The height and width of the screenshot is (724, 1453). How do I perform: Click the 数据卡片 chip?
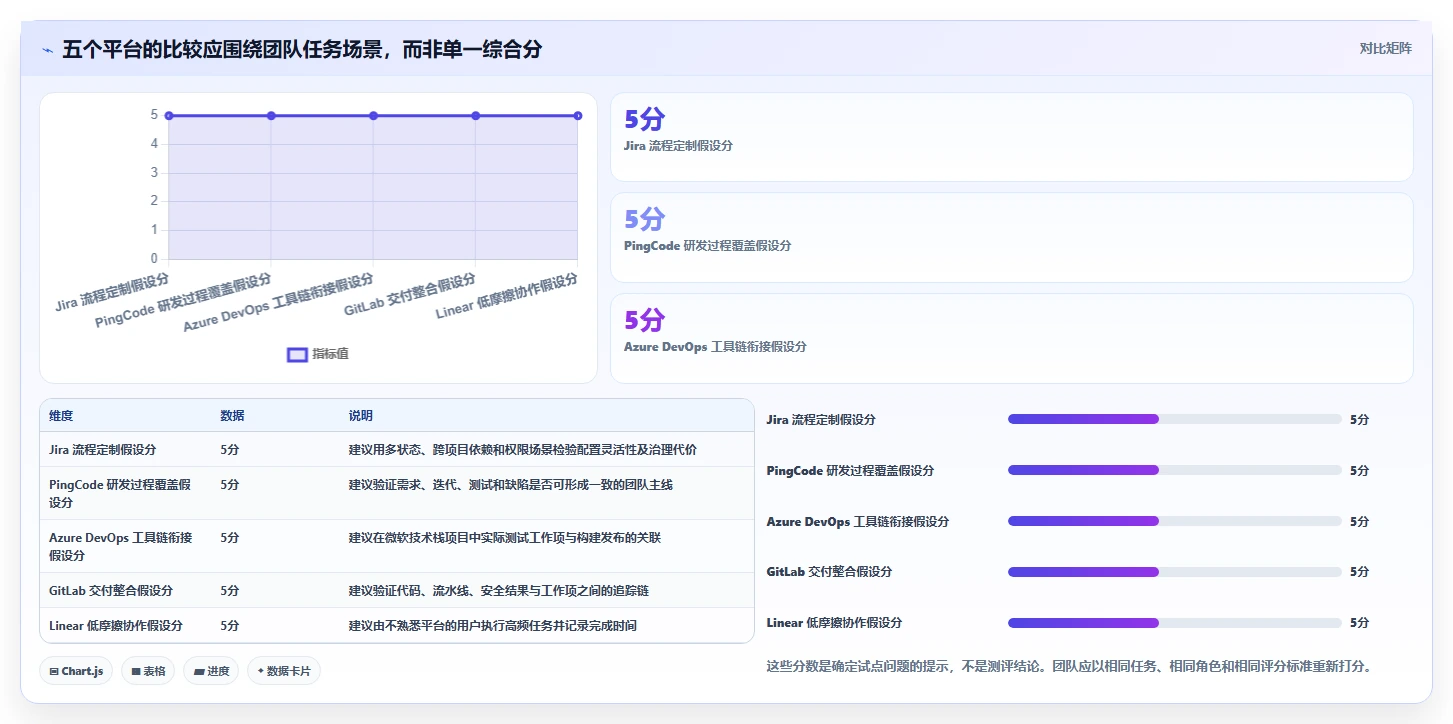[284, 671]
